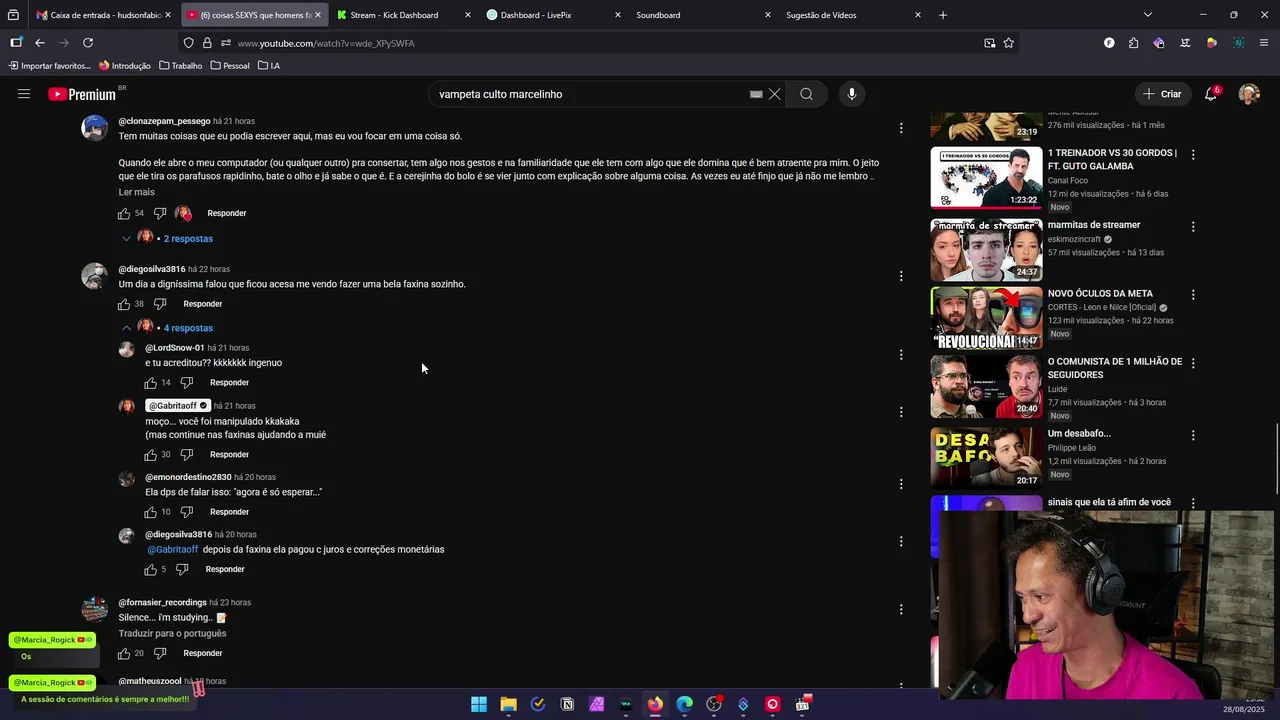The image size is (1280, 720).
Task: Click the search field with vampeta culto marcelinho
Action: pyautogui.click(x=590, y=94)
